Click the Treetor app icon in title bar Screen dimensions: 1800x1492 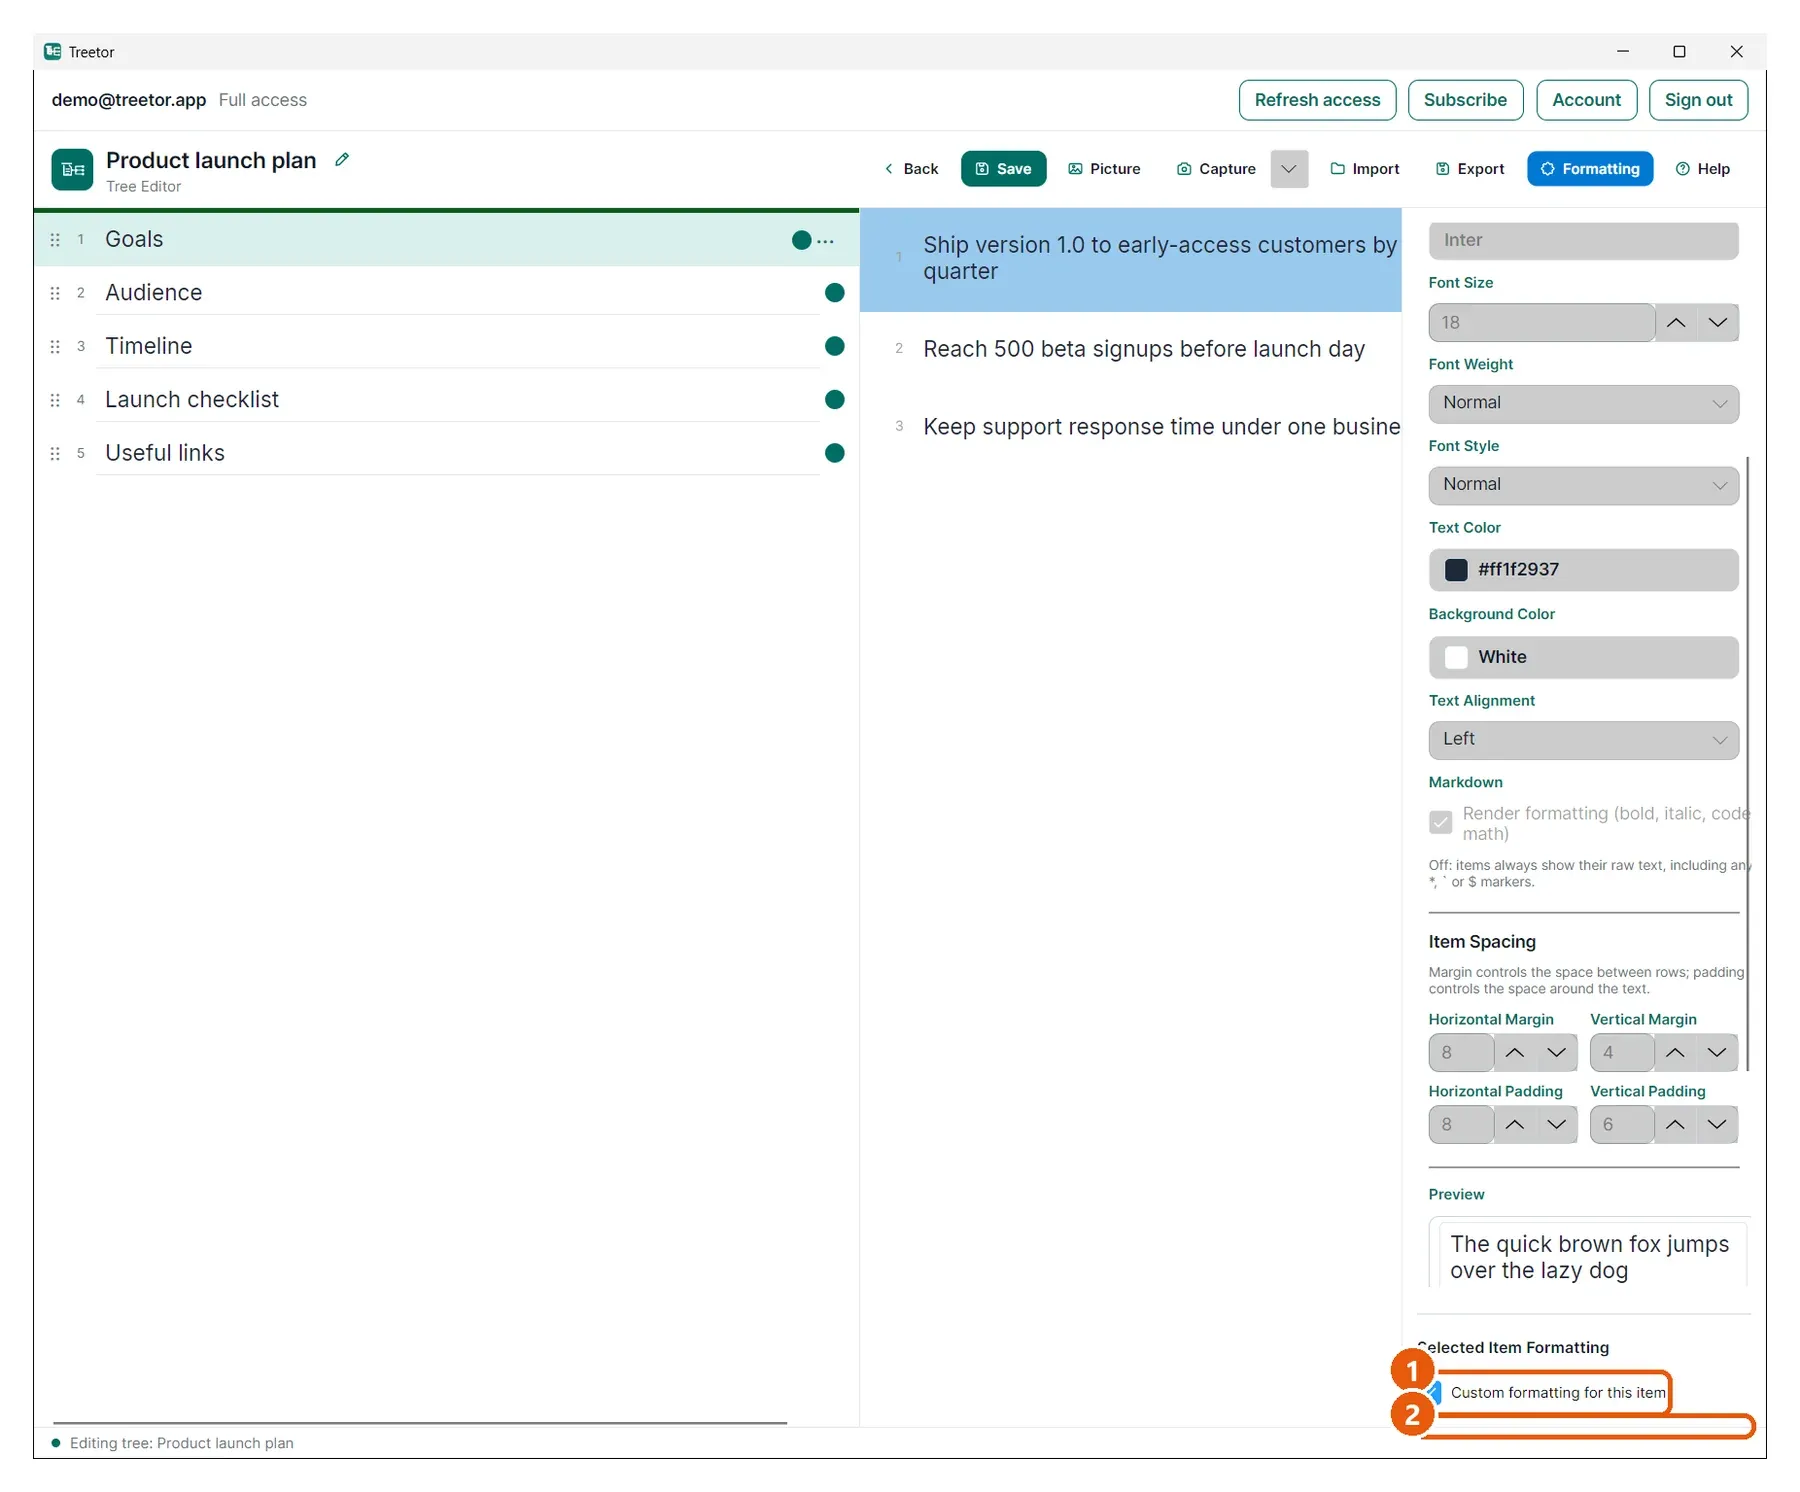tap(53, 51)
